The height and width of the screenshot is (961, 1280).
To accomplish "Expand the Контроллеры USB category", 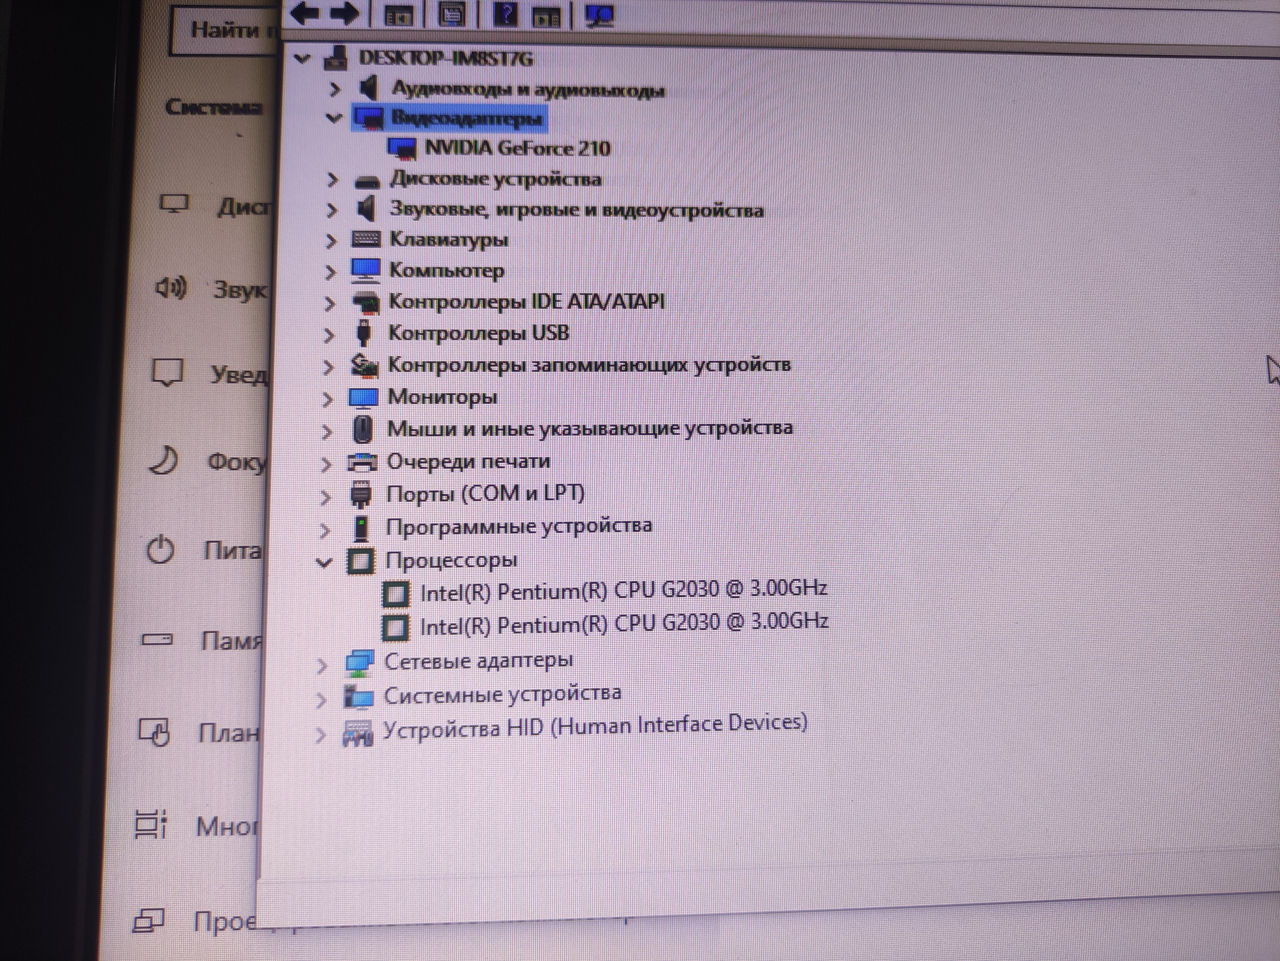I will 330,334.
